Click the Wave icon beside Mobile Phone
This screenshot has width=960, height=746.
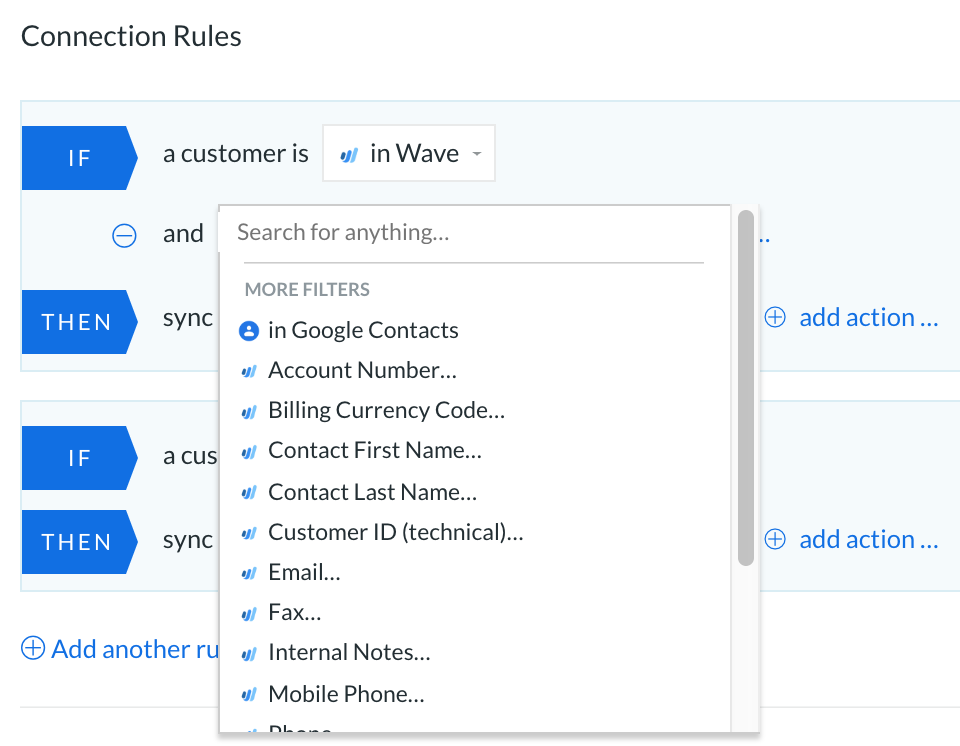(249, 695)
